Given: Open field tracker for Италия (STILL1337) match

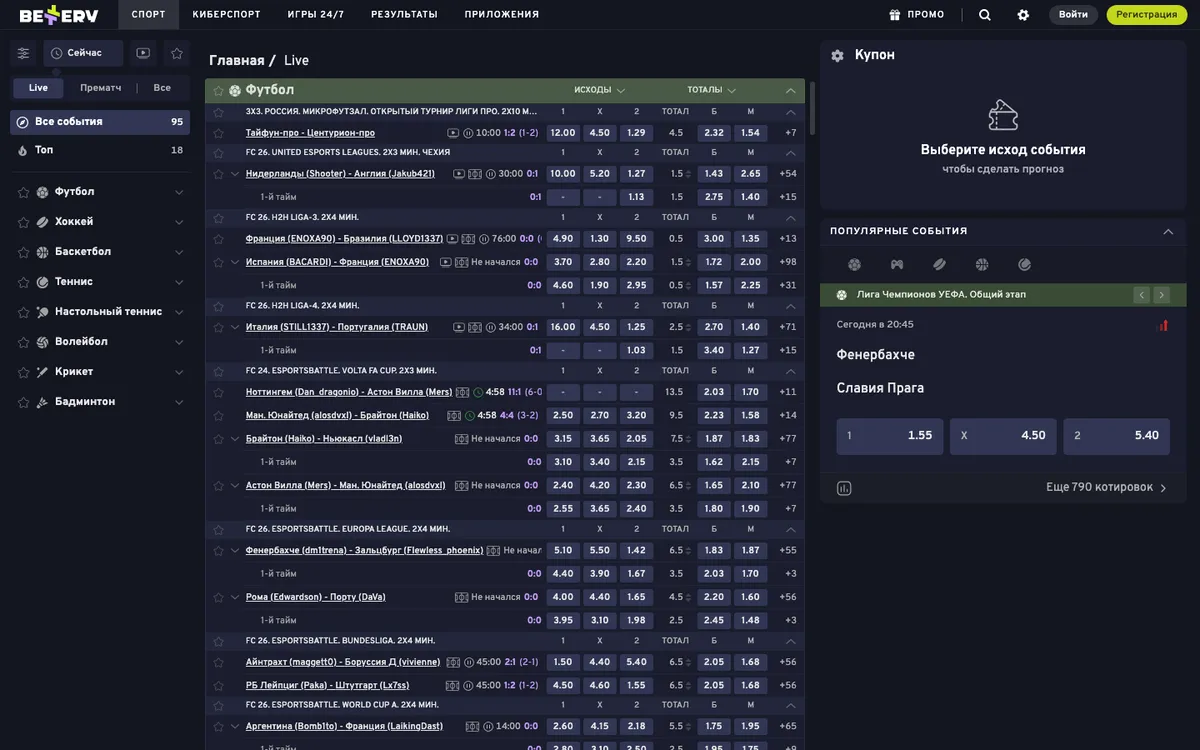Looking at the screenshot, I should pyautogui.click(x=475, y=327).
